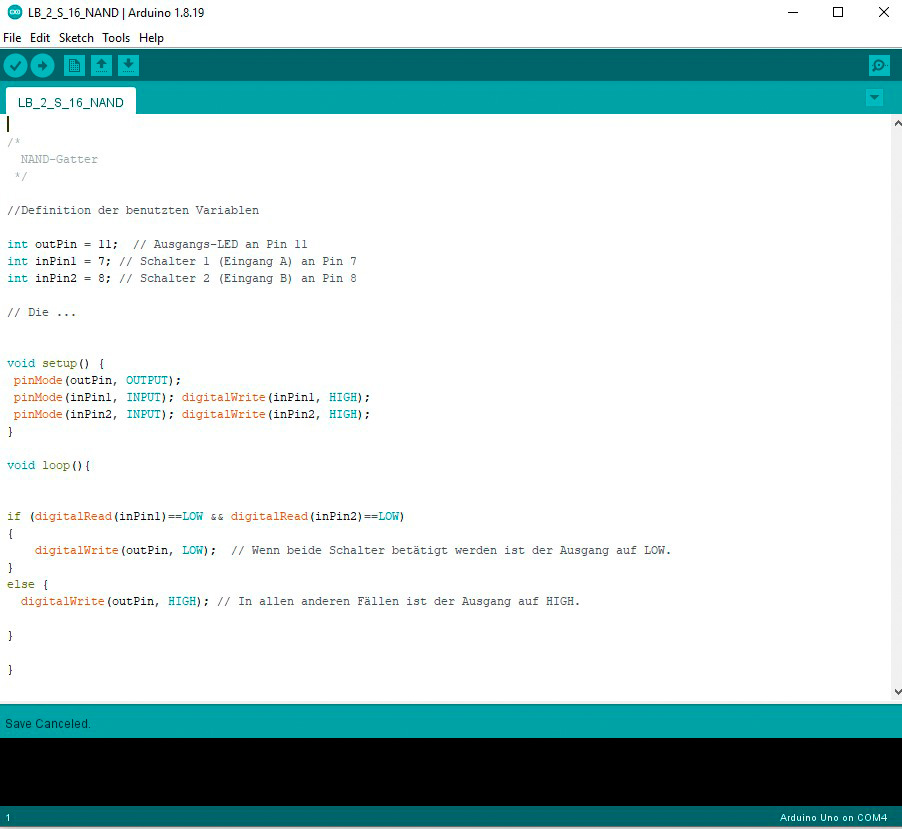Click the editor scrollbar up arrow
The width and height of the screenshot is (902, 829).
point(896,122)
